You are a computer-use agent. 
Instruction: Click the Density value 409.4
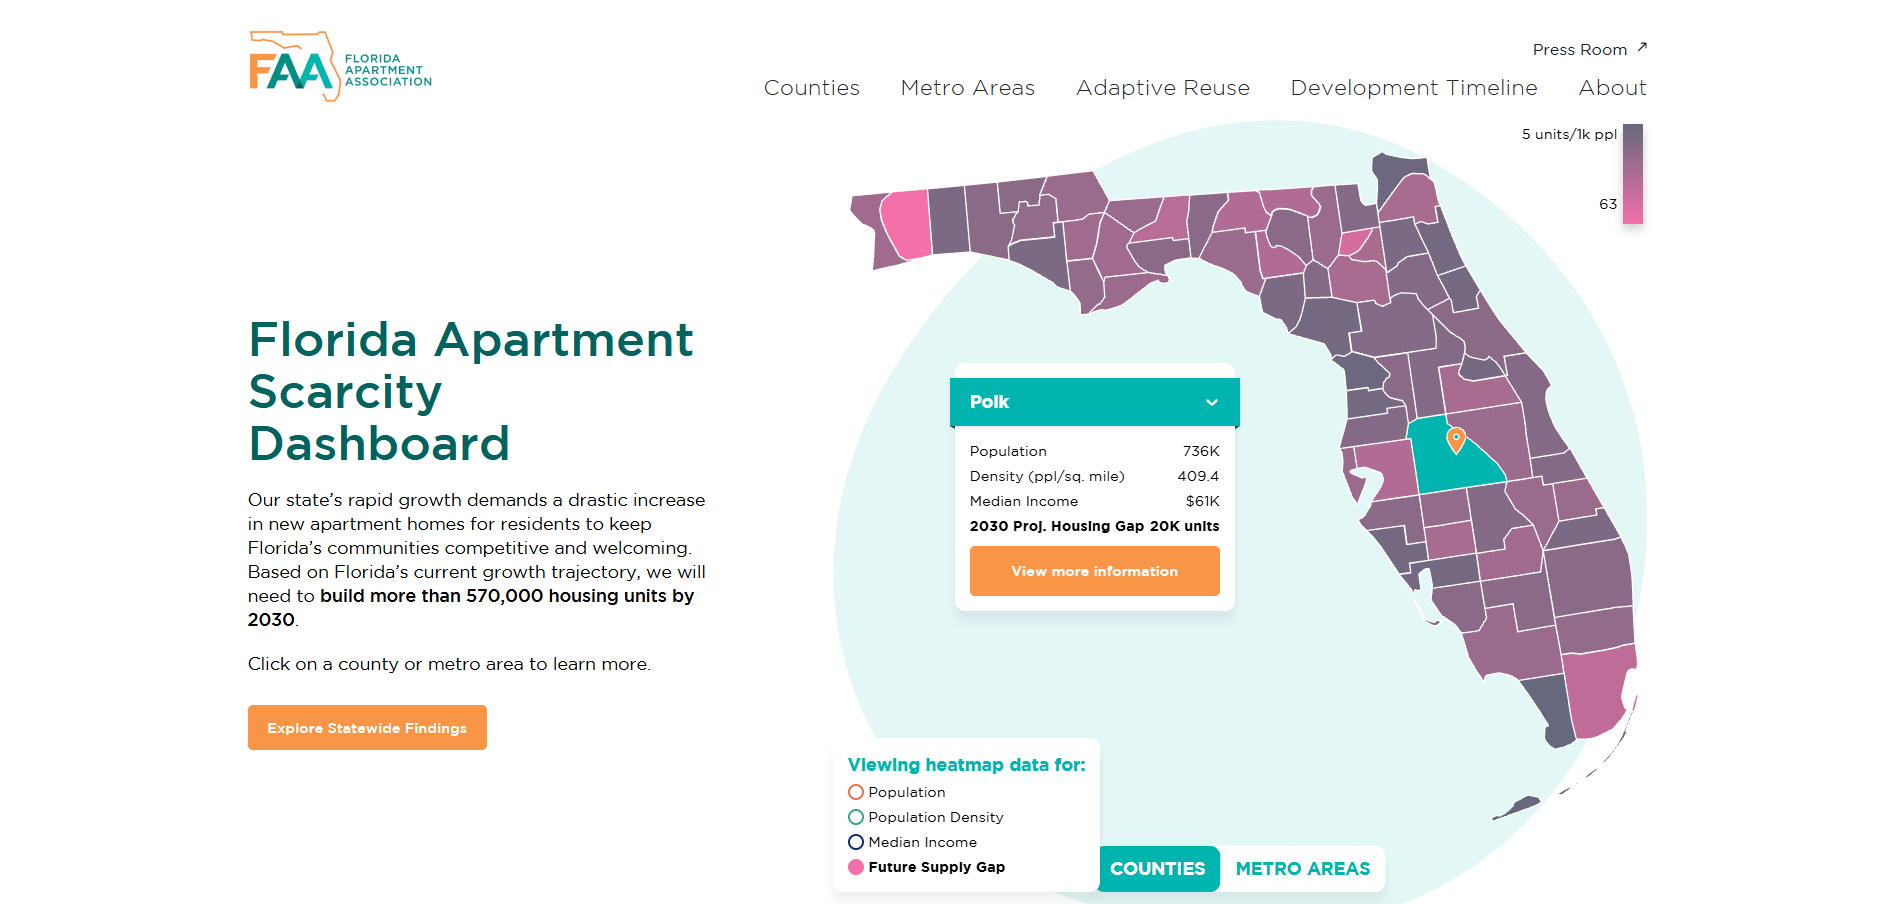point(1198,476)
